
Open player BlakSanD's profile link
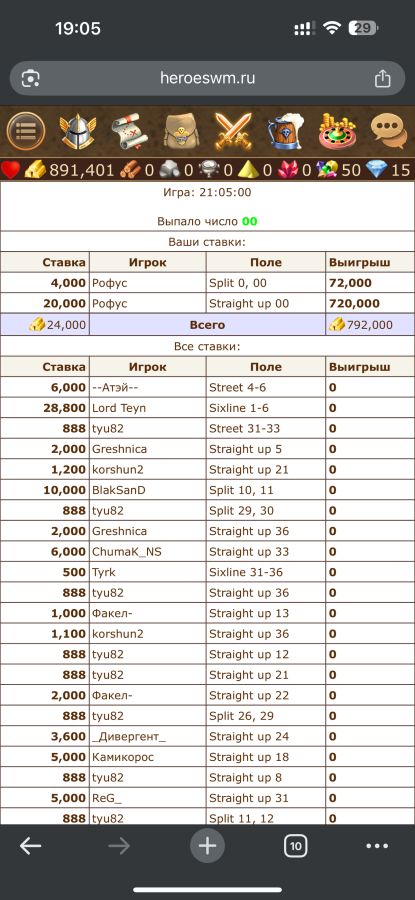click(119, 490)
